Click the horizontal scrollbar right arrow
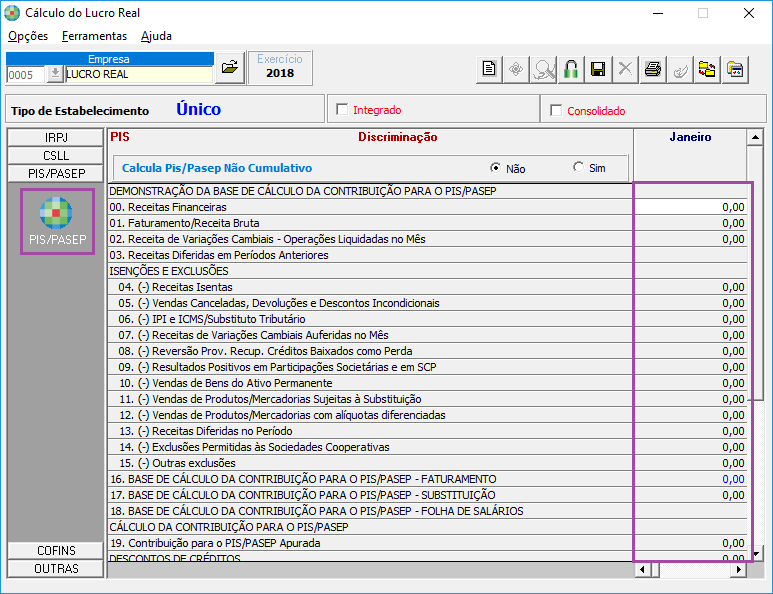This screenshot has width=773, height=594. [x=739, y=570]
